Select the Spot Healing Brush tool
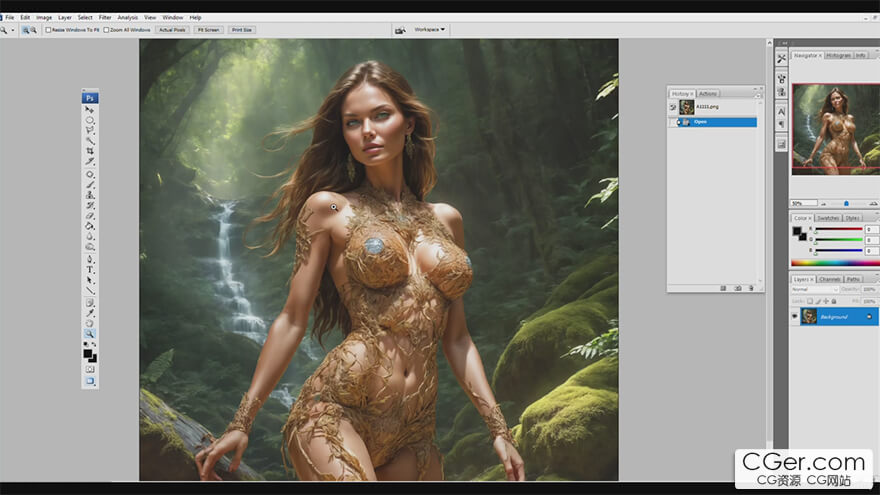Image resolution: width=880 pixels, height=495 pixels. pos(90,175)
